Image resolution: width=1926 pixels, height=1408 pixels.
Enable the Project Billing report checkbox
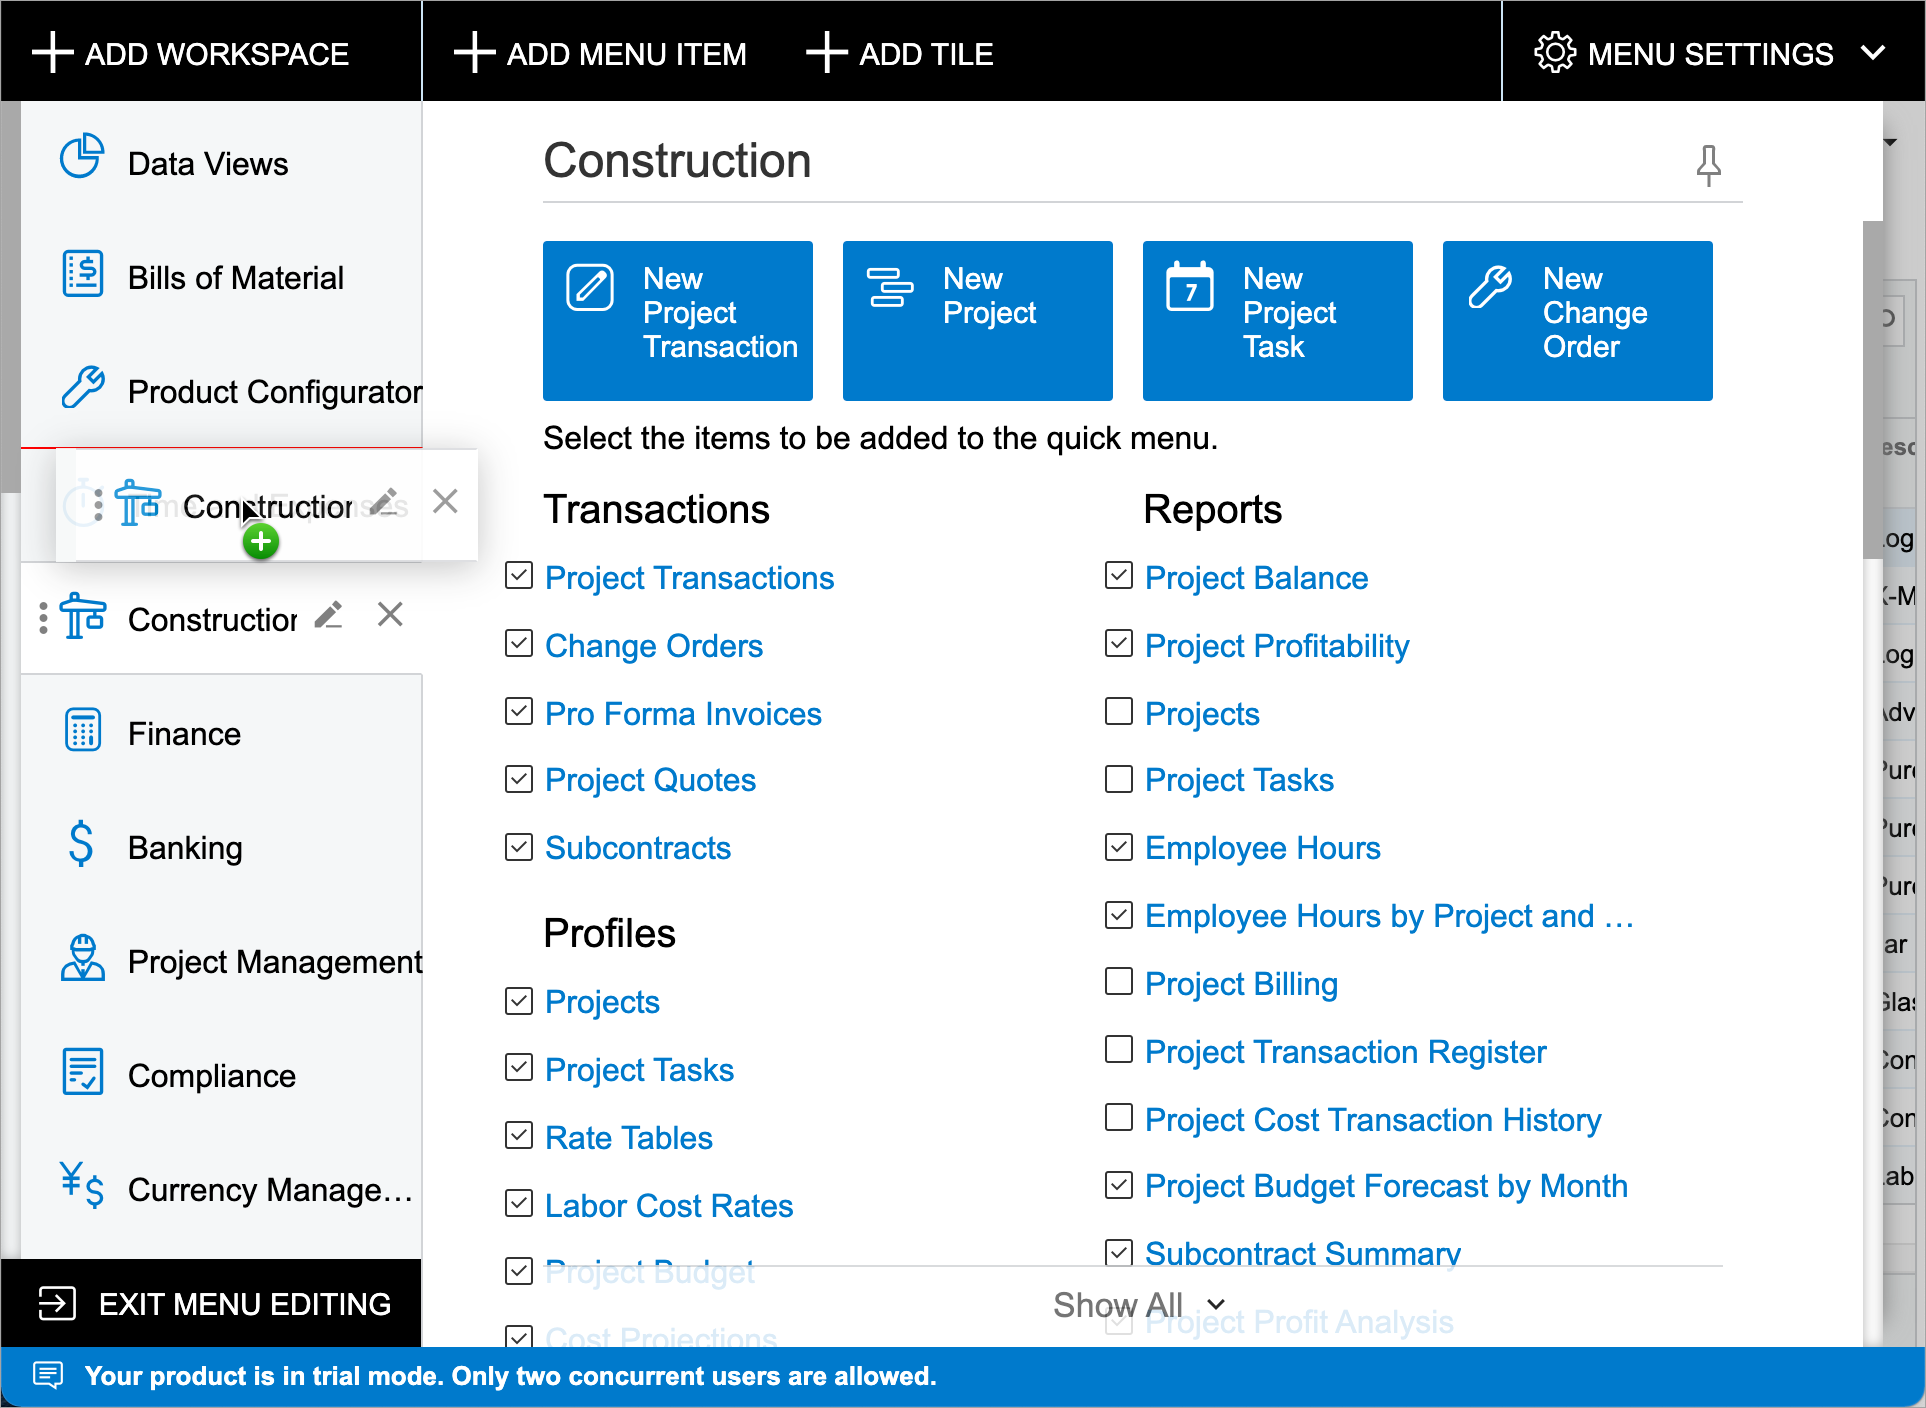pyautogui.click(x=1119, y=982)
